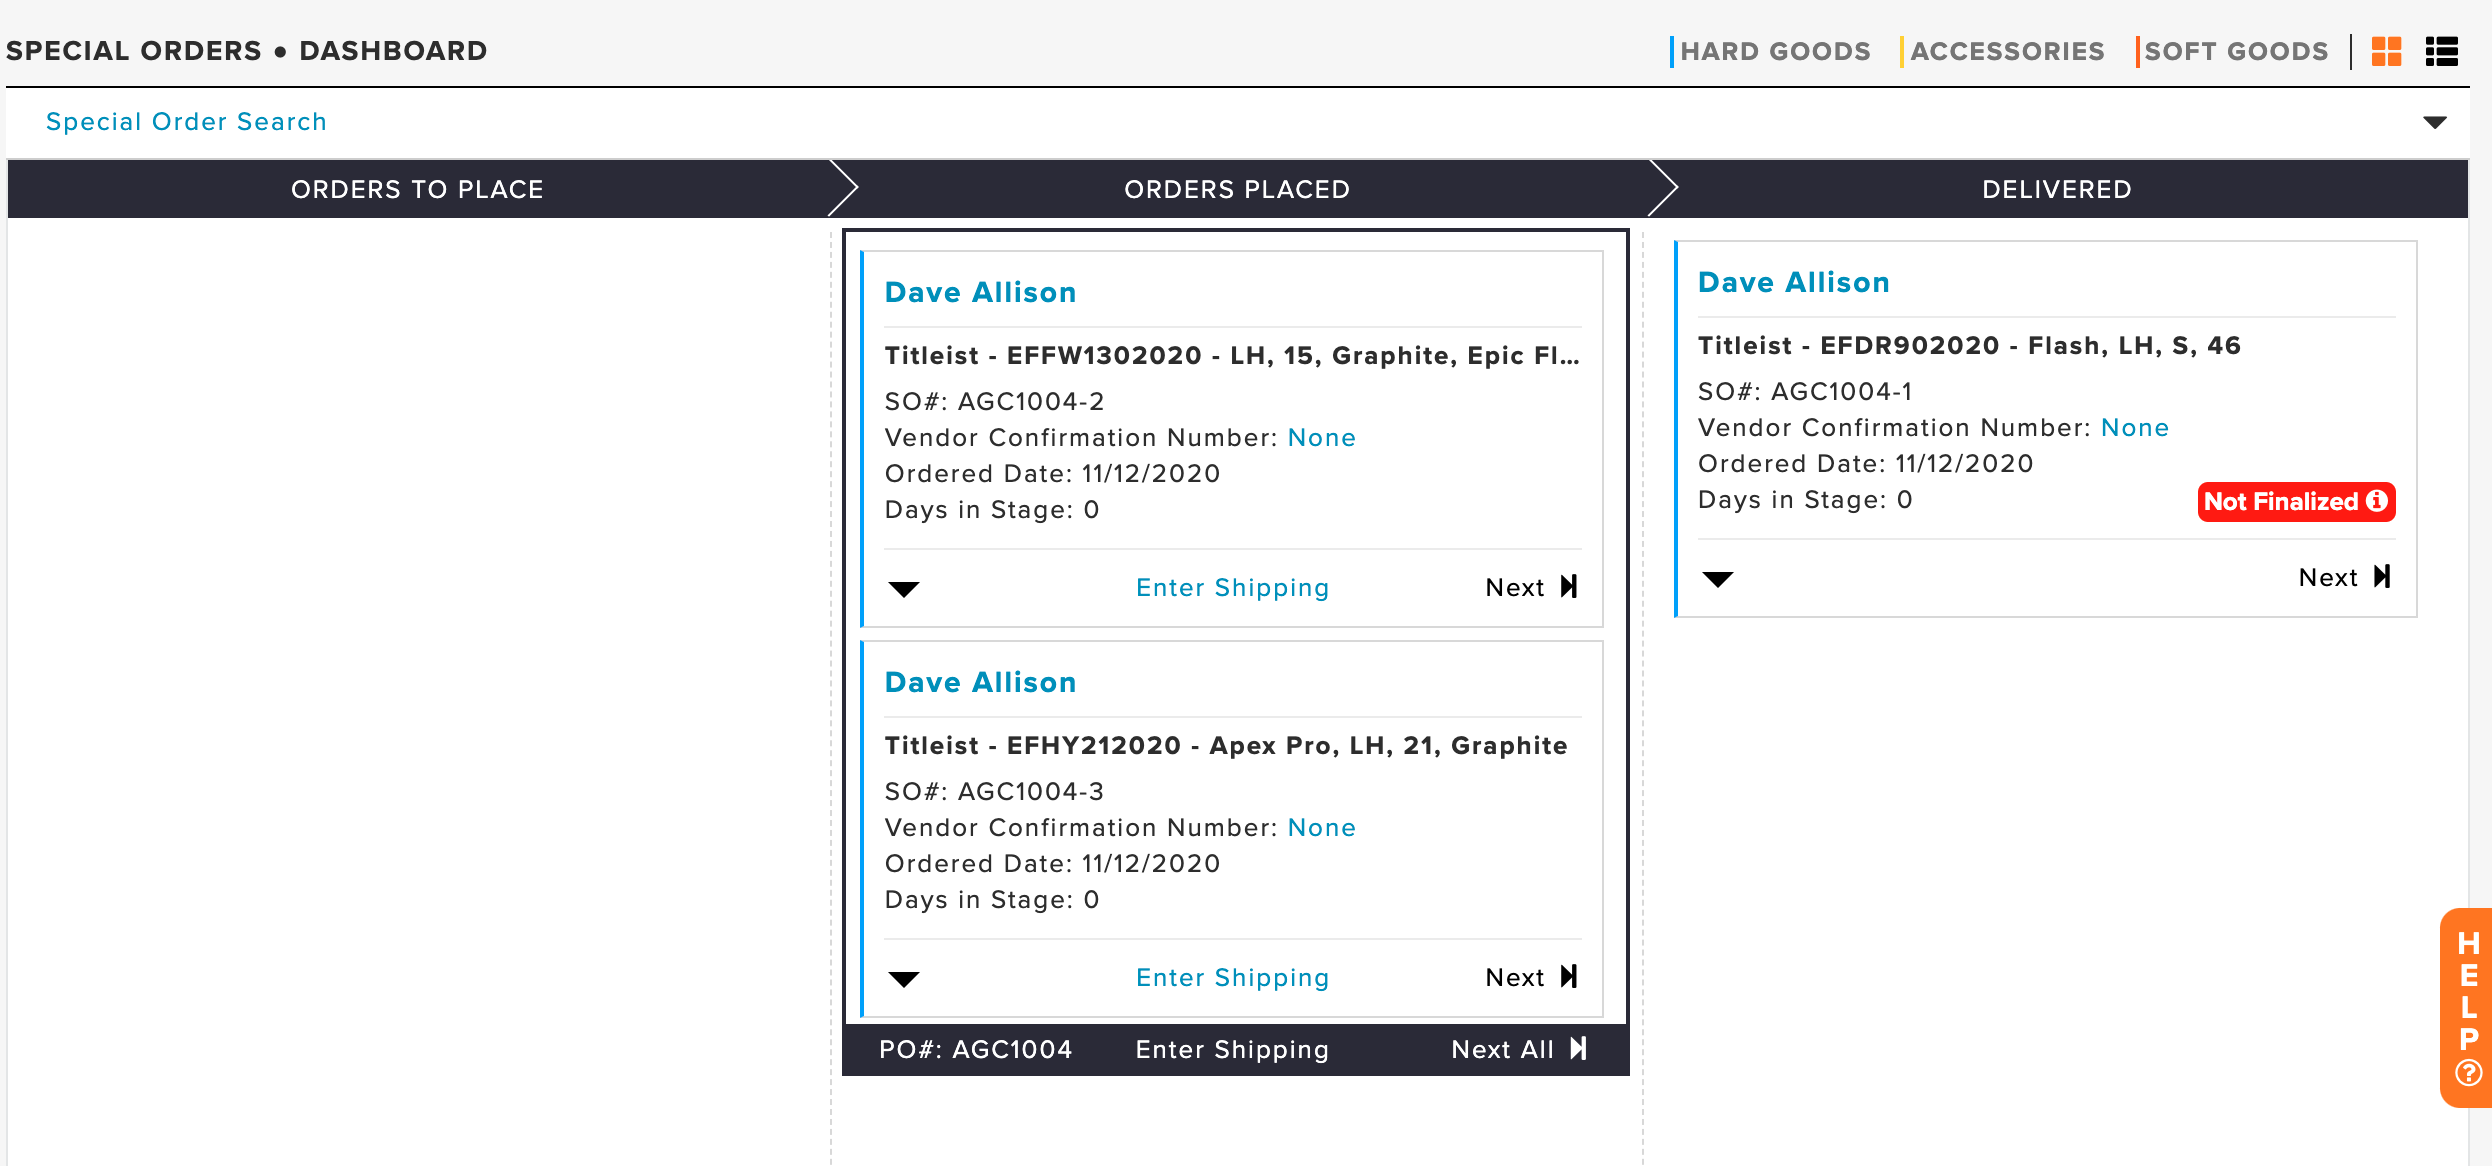Click Ordered Date on AGC1004-2 card
2492x1166 pixels.
click(x=1053, y=473)
